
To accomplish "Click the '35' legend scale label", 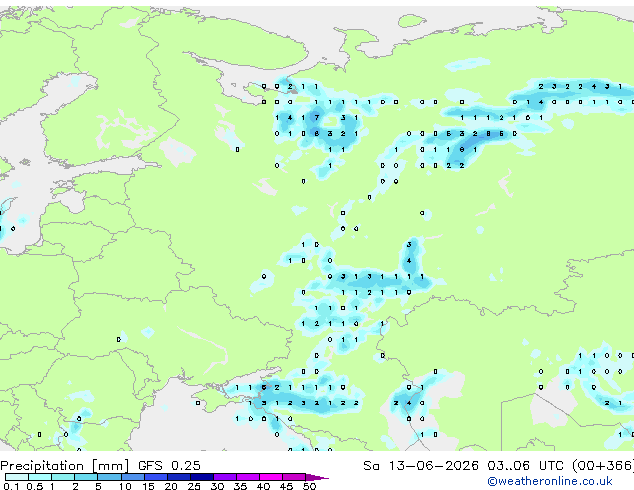I will (240, 486).
